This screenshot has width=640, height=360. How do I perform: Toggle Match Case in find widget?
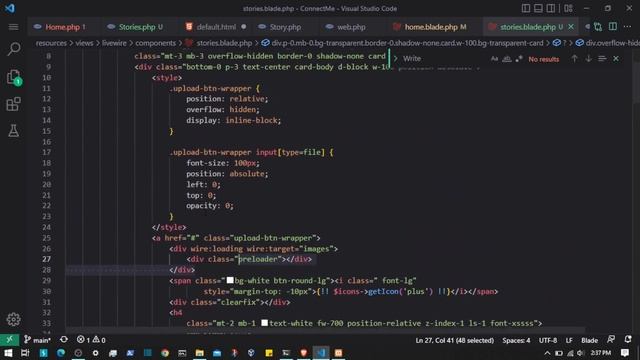coord(494,59)
